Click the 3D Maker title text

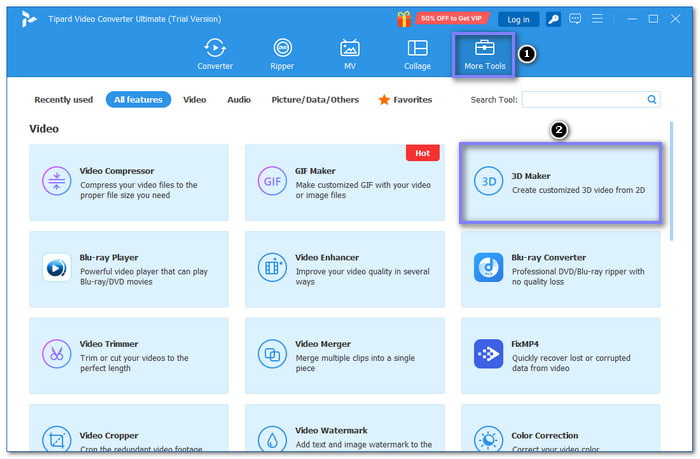pyautogui.click(x=531, y=176)
